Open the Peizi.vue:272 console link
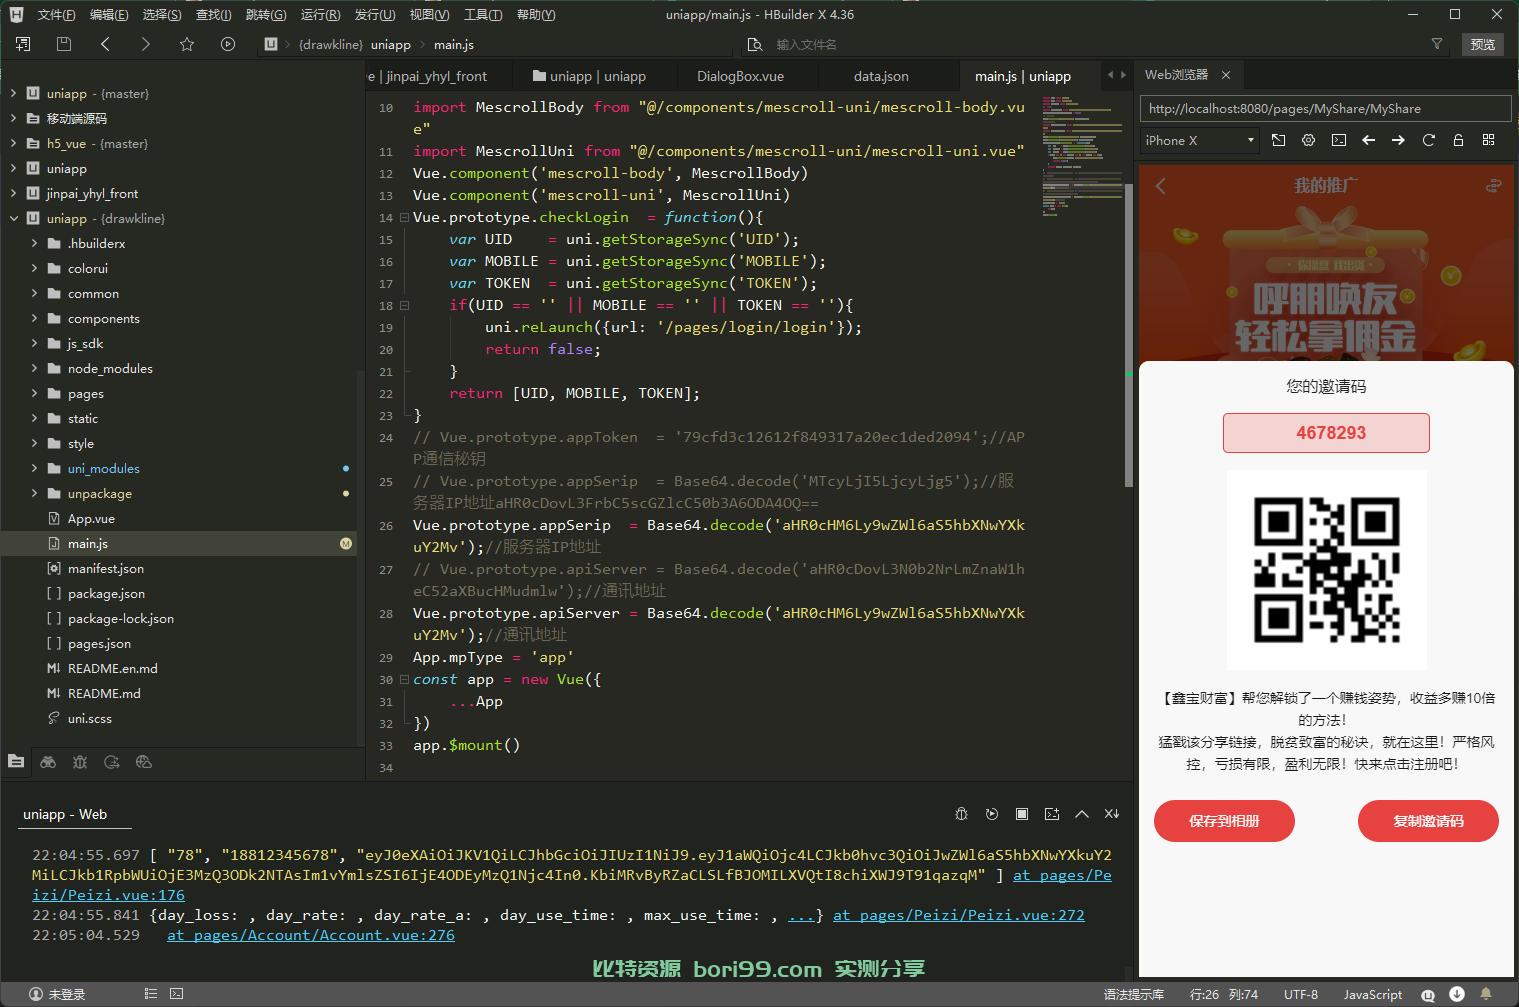The image size is (1519, 1007). coord(958,915)
